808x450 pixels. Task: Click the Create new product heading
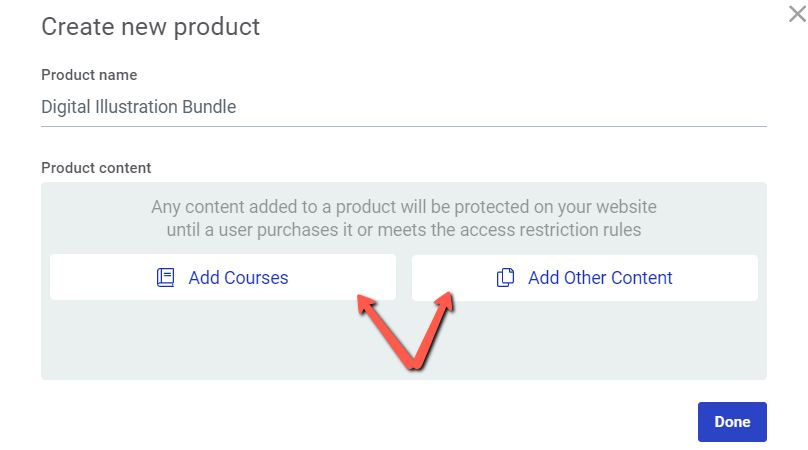click(x=150, y=27)
